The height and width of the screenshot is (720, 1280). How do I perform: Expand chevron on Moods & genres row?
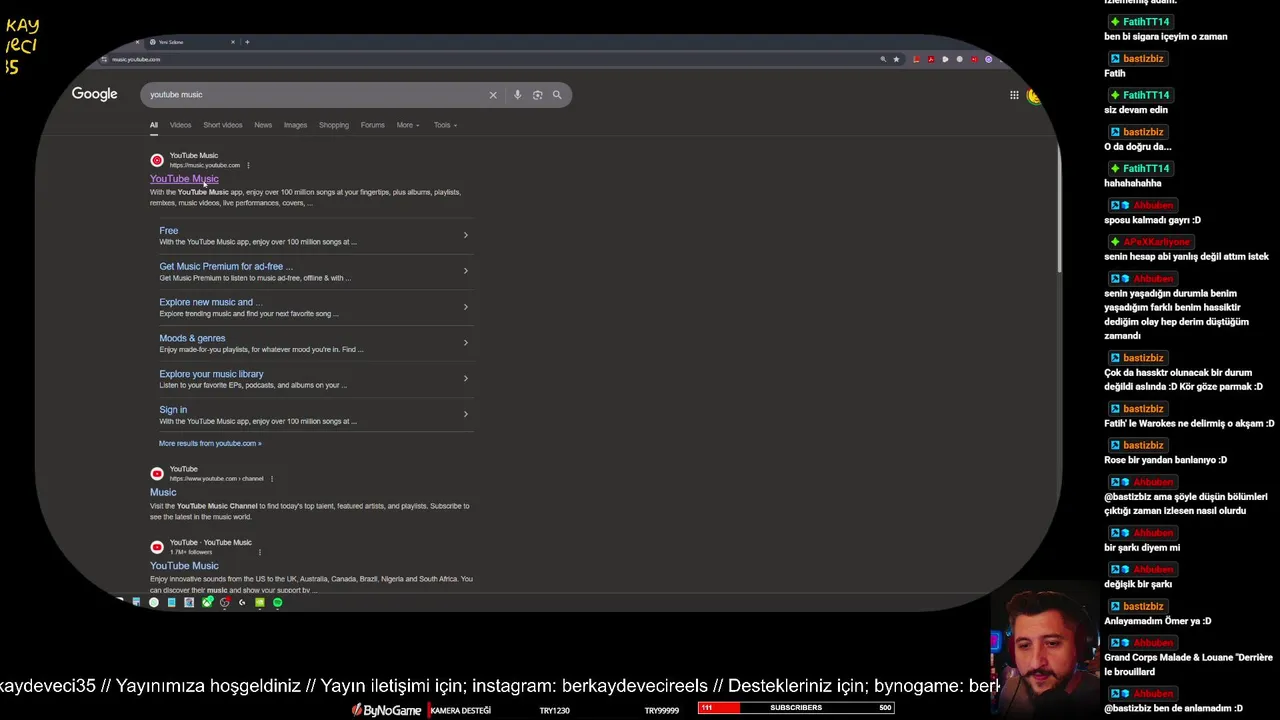pos(465,343)
